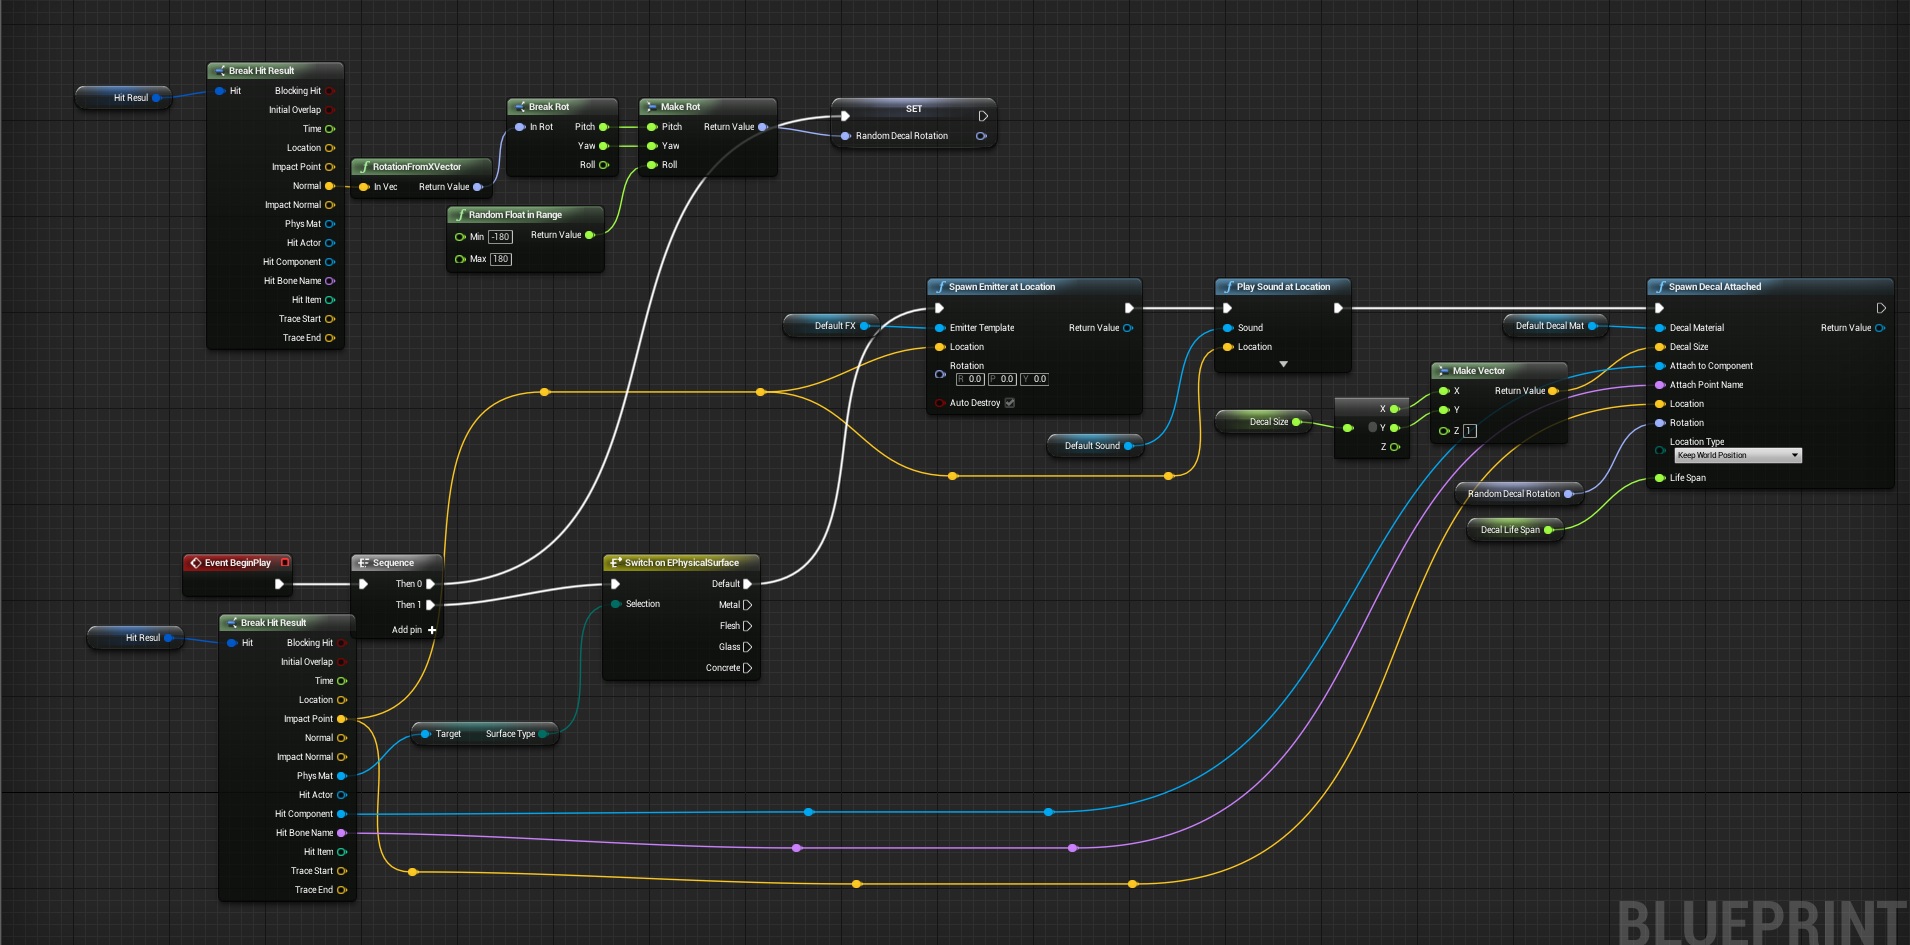Click Random Decal Rotation input pin on SET
The width and height of the screenshot is (1910, 945).
coord(846,136)
